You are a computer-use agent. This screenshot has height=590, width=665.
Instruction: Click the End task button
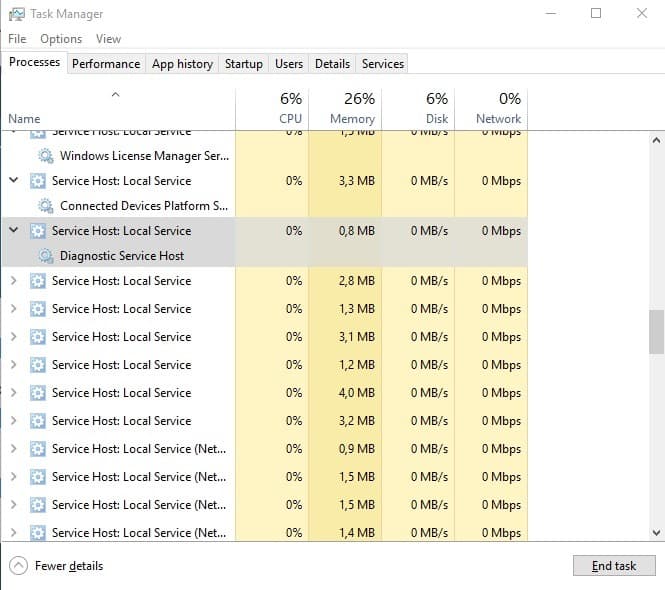614,566
